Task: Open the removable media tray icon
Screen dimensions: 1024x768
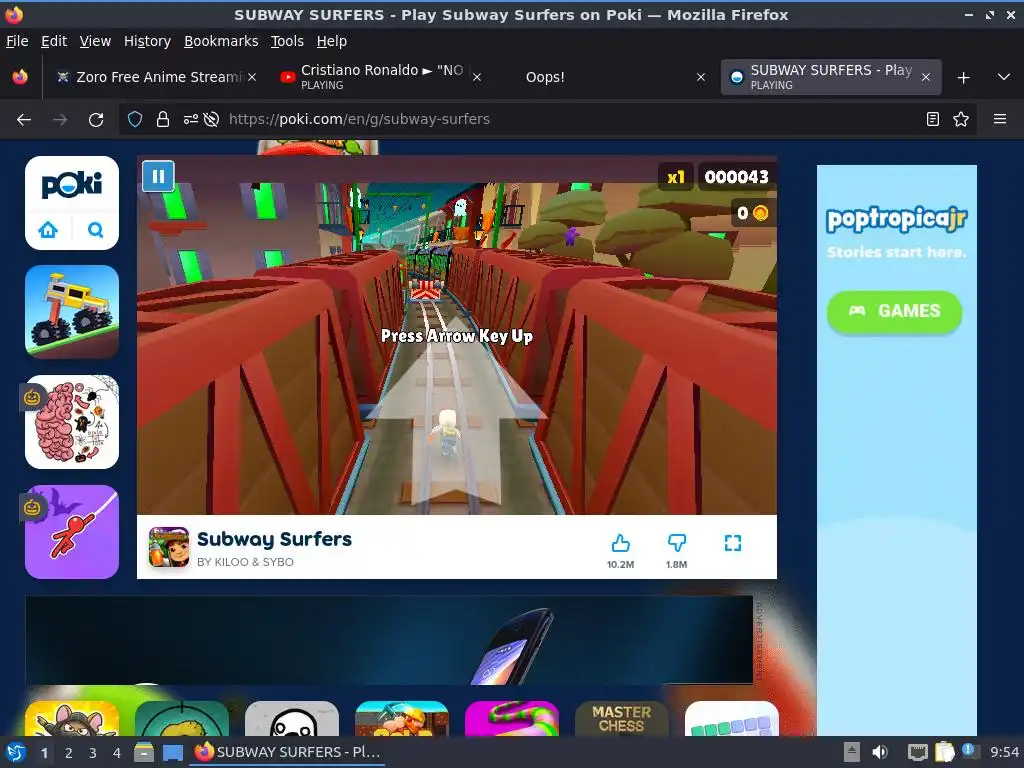Action: (851, 752)
